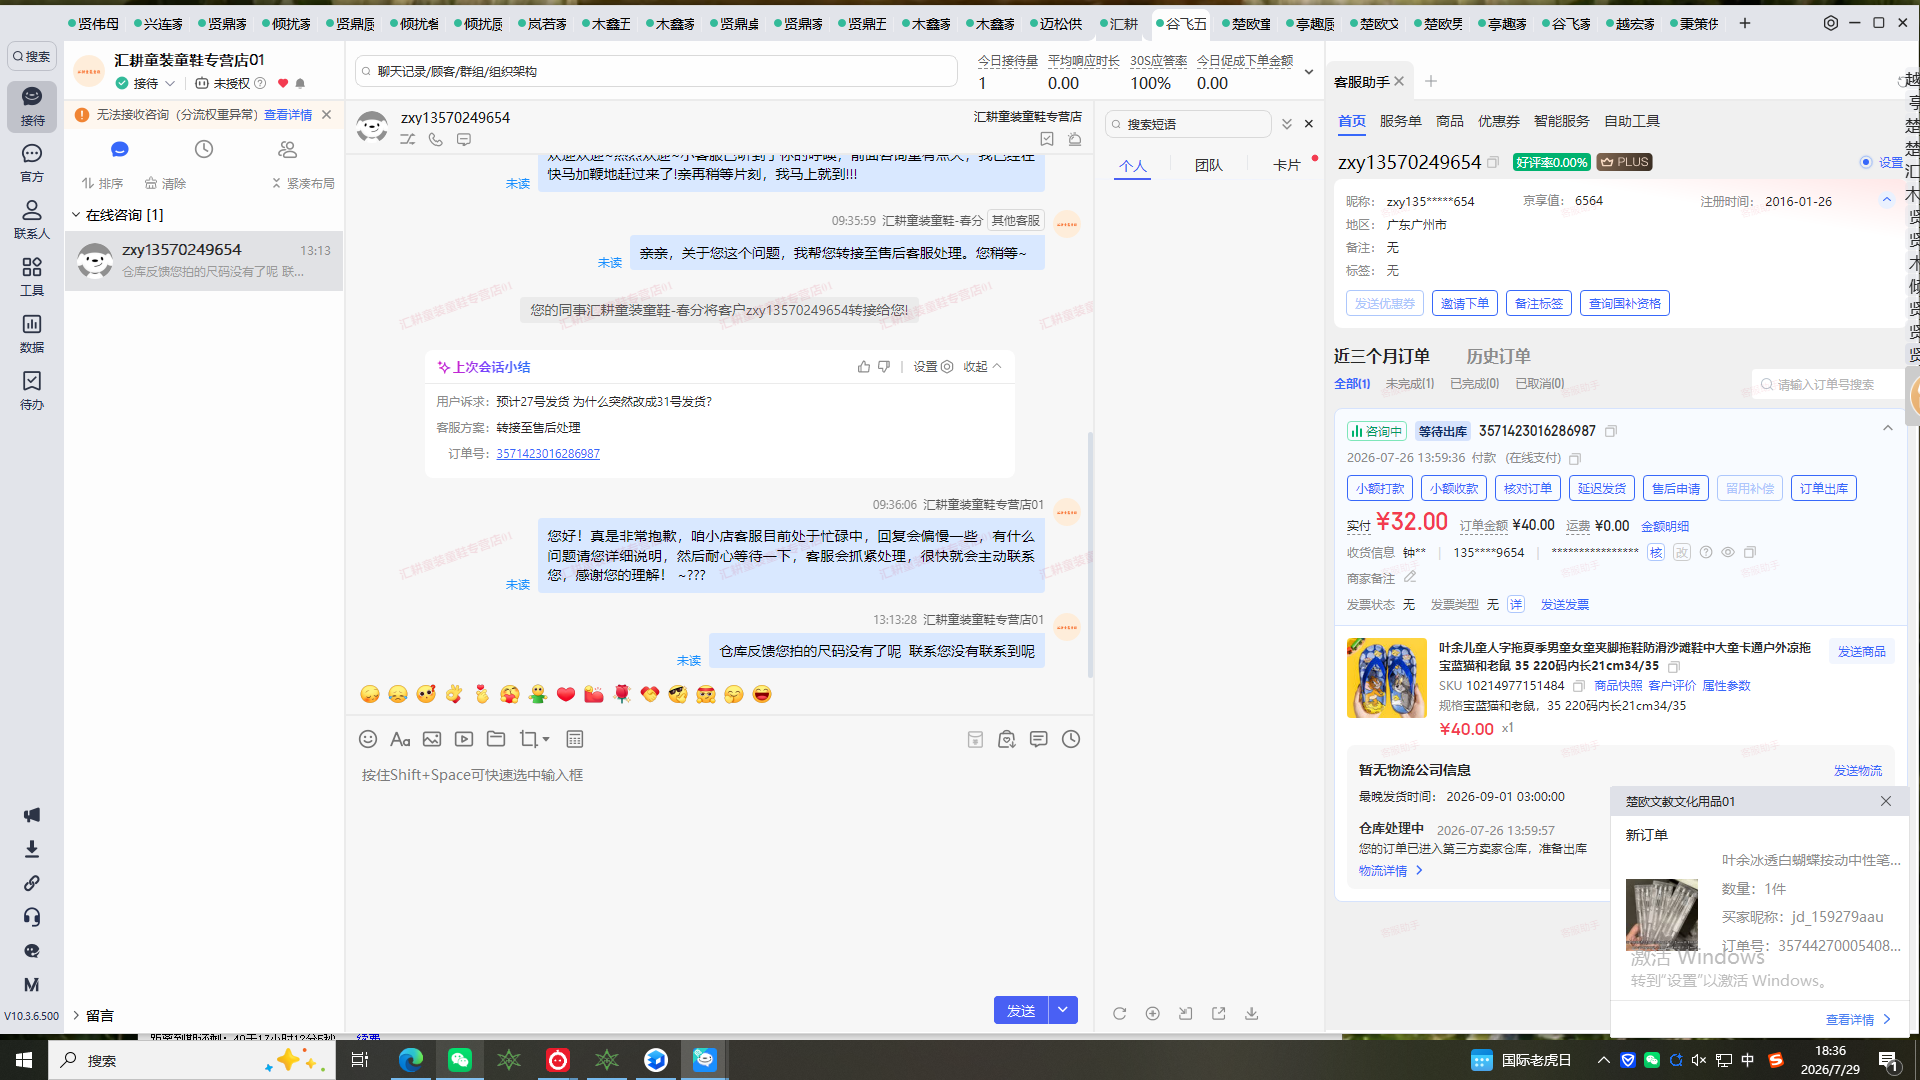Viewport: 1920px width, 1080px height.
Task: Click the 搜索短语 phrase search field
Action: [1188, 124]
